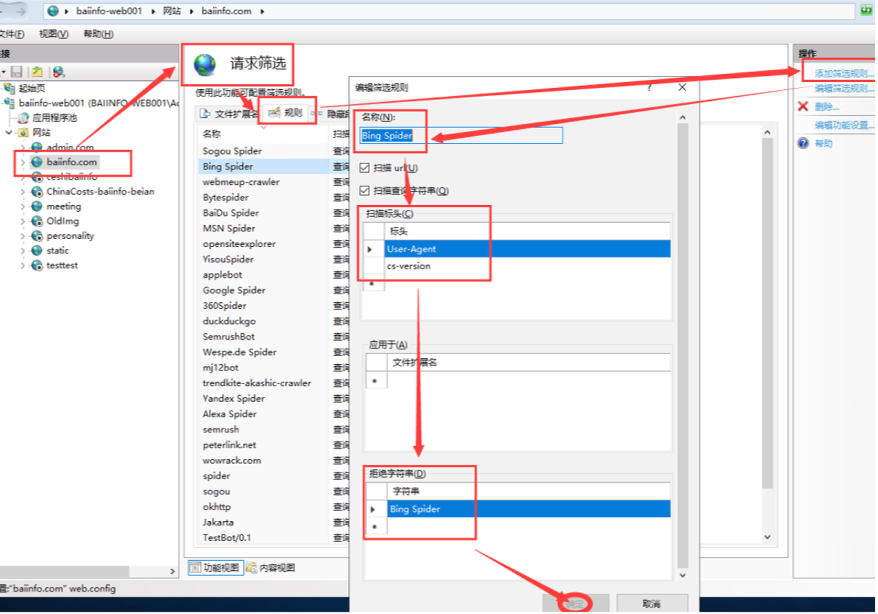Click the globe icon beside static
Viewport: 878px width, 614px height.
(37, 251)
